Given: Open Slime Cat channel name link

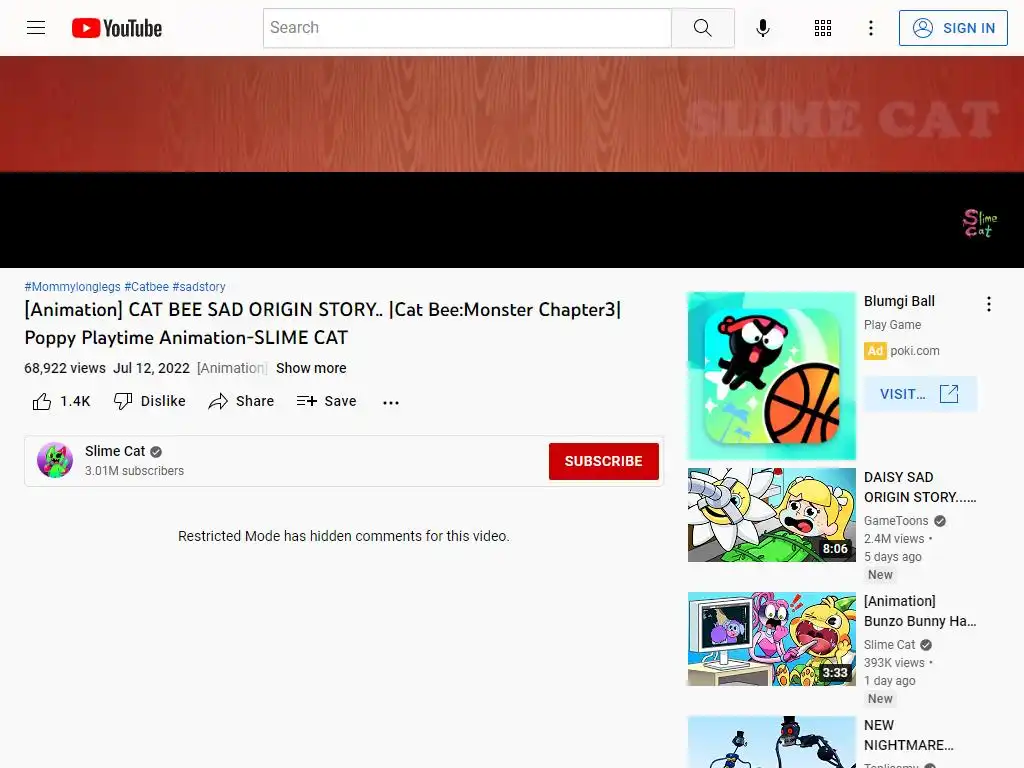Looking at the screenshot, I should coord(115,451).
